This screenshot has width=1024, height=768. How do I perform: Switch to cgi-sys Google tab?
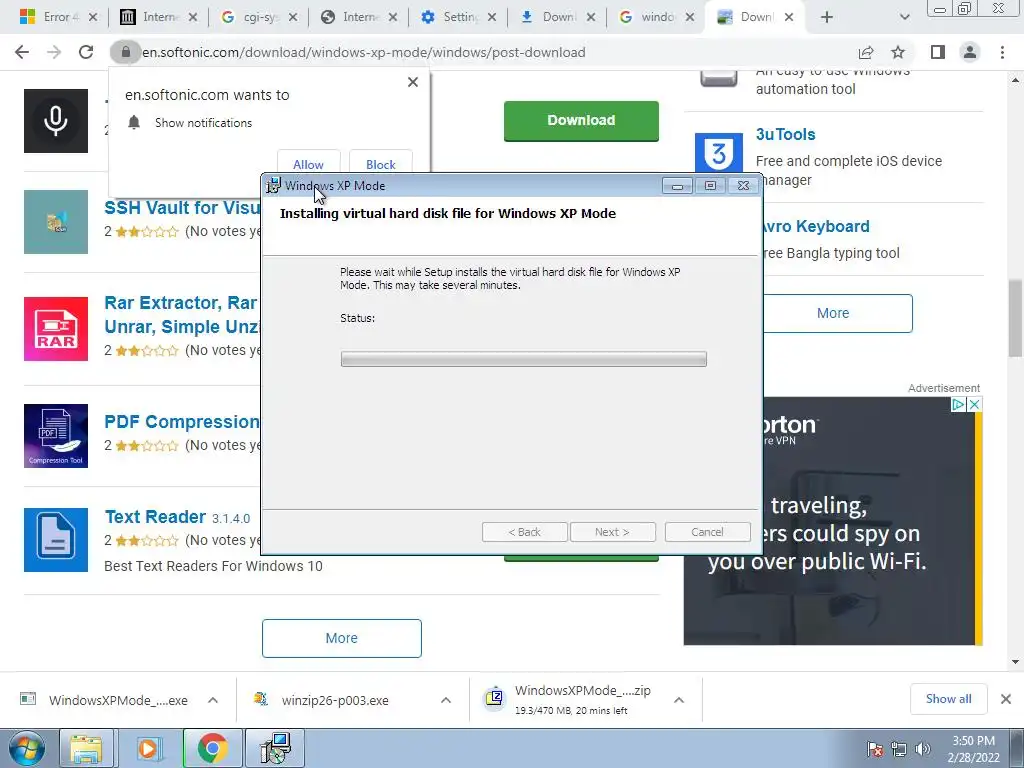pos(259,18)
